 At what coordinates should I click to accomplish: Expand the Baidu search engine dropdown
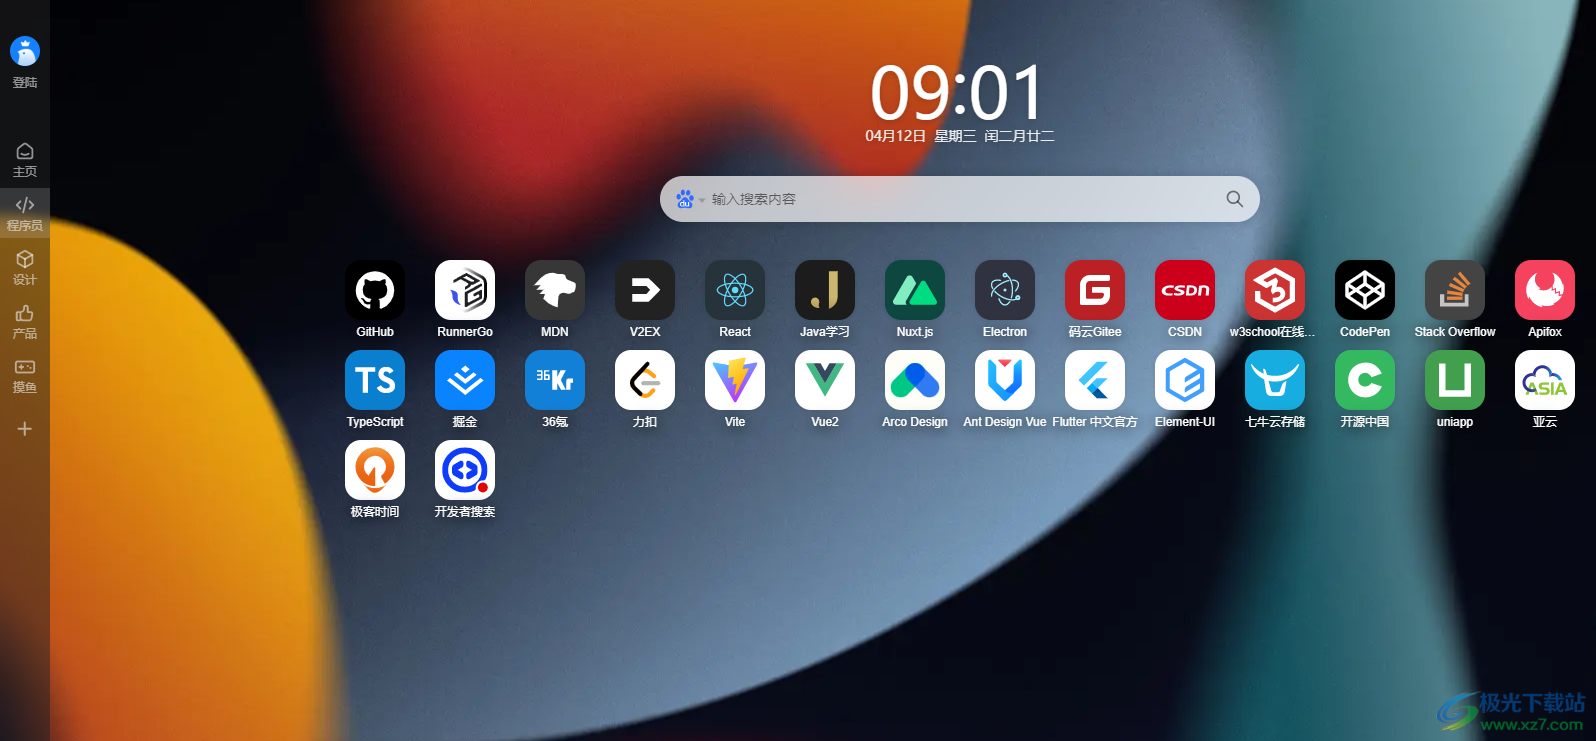point(690,199)
